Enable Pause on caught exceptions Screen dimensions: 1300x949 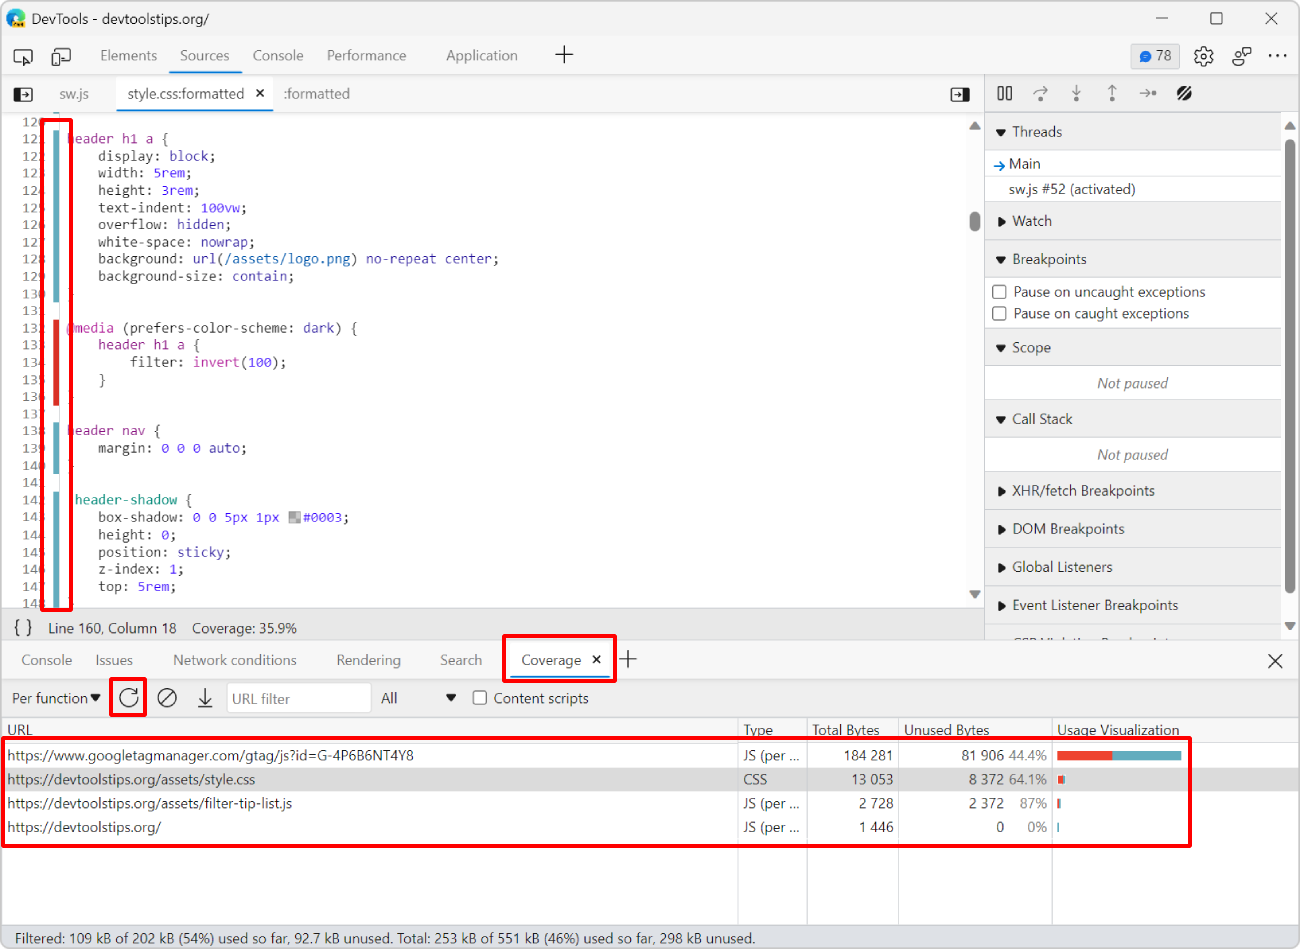pyautogui.click(x=999, y=313)
